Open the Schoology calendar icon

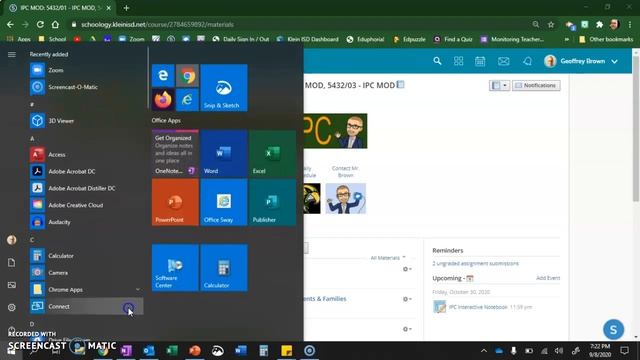click(480, 61)
